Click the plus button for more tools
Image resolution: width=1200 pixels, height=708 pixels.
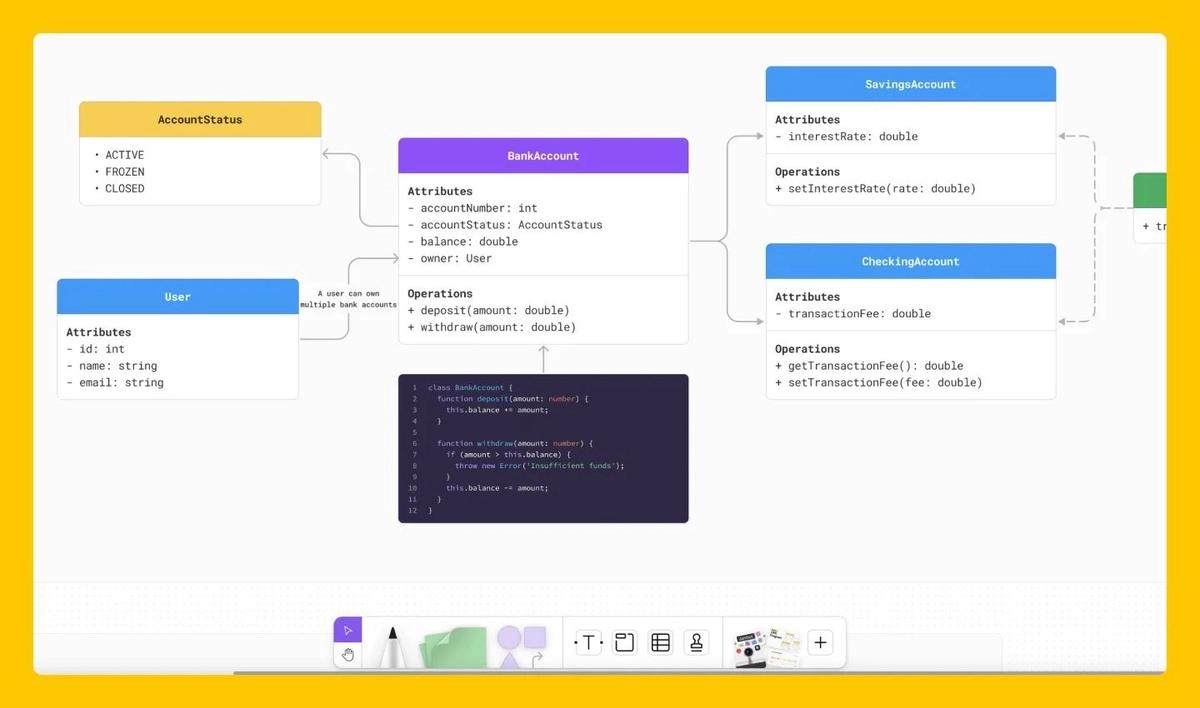820,641
